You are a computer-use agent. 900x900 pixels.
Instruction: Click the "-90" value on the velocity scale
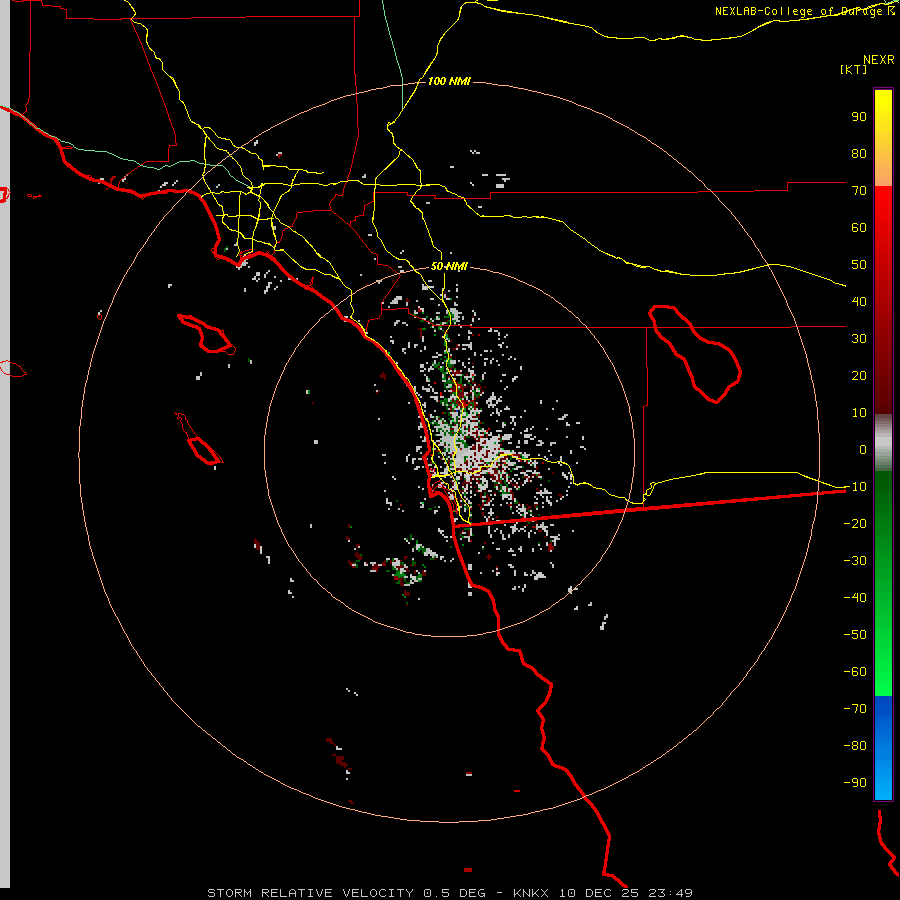[x=855, y=782]
